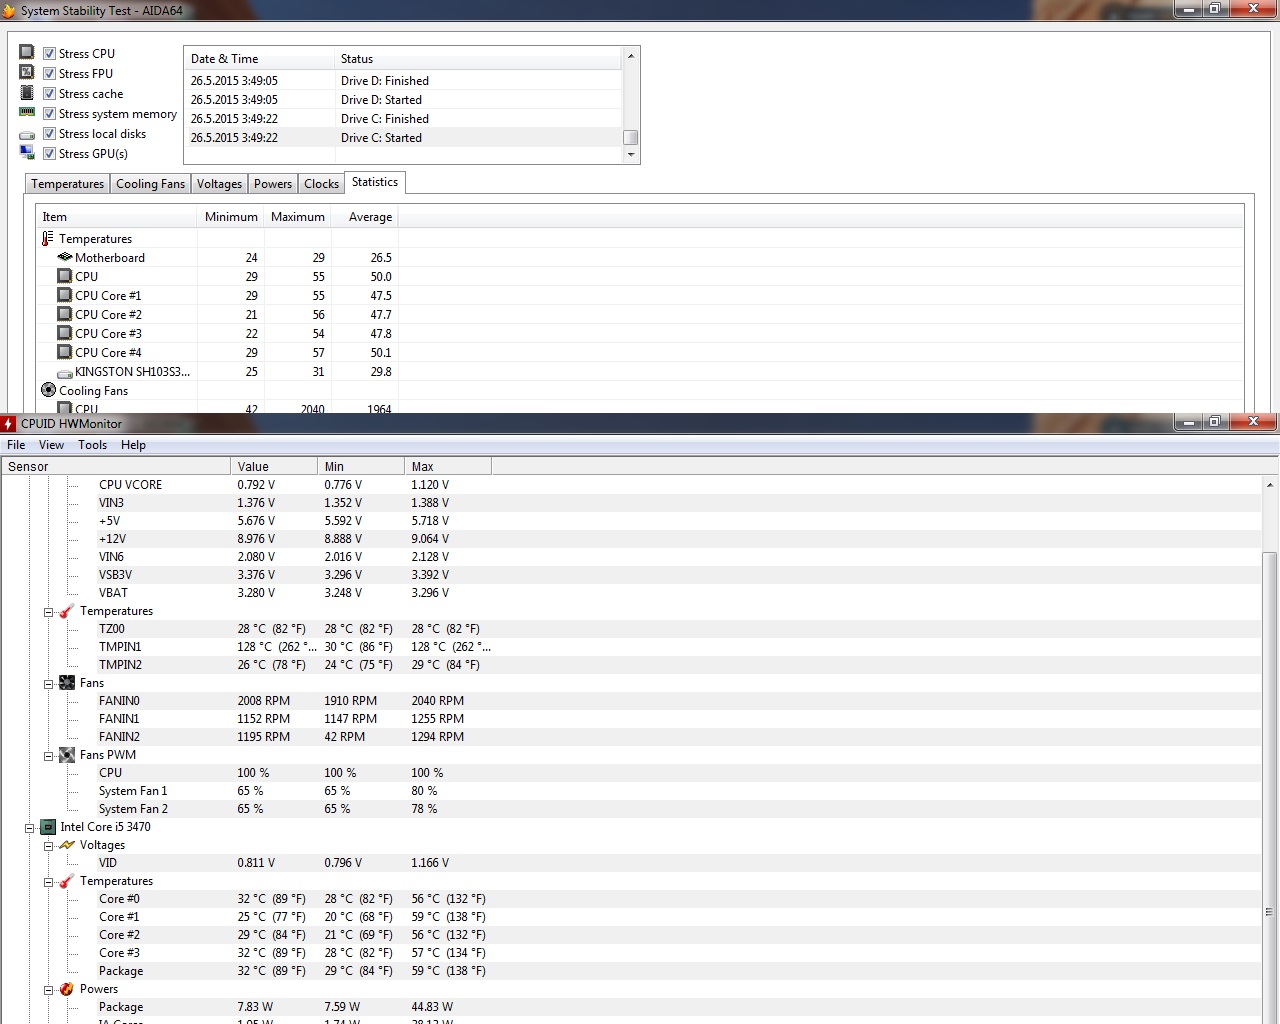Image resolution: width=1280 pixels, height=1024 pixels.
Task: Click the Sensor column header in HWMonitor
Action: (116, 467)
